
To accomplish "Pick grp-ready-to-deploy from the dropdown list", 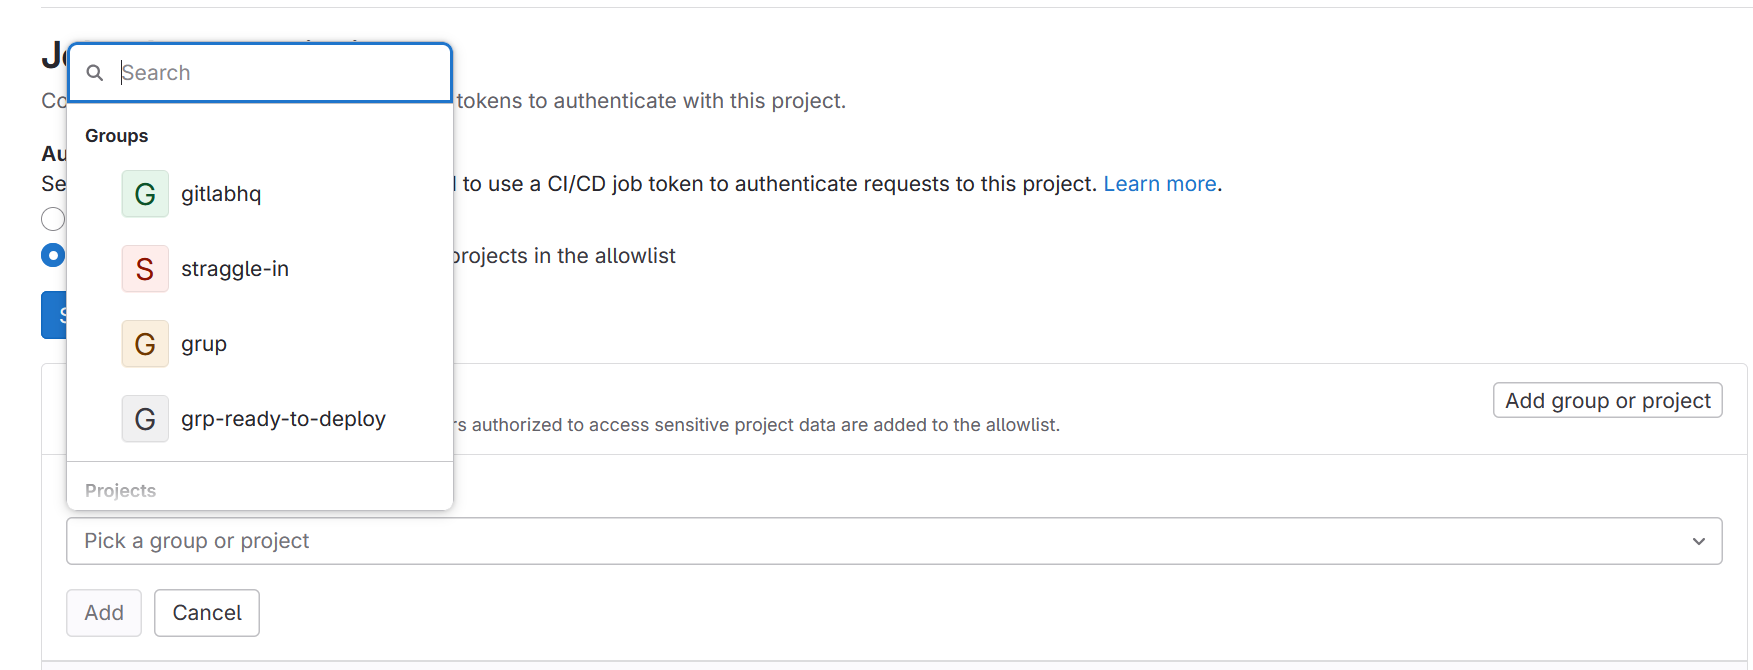I will click(284, 418).
